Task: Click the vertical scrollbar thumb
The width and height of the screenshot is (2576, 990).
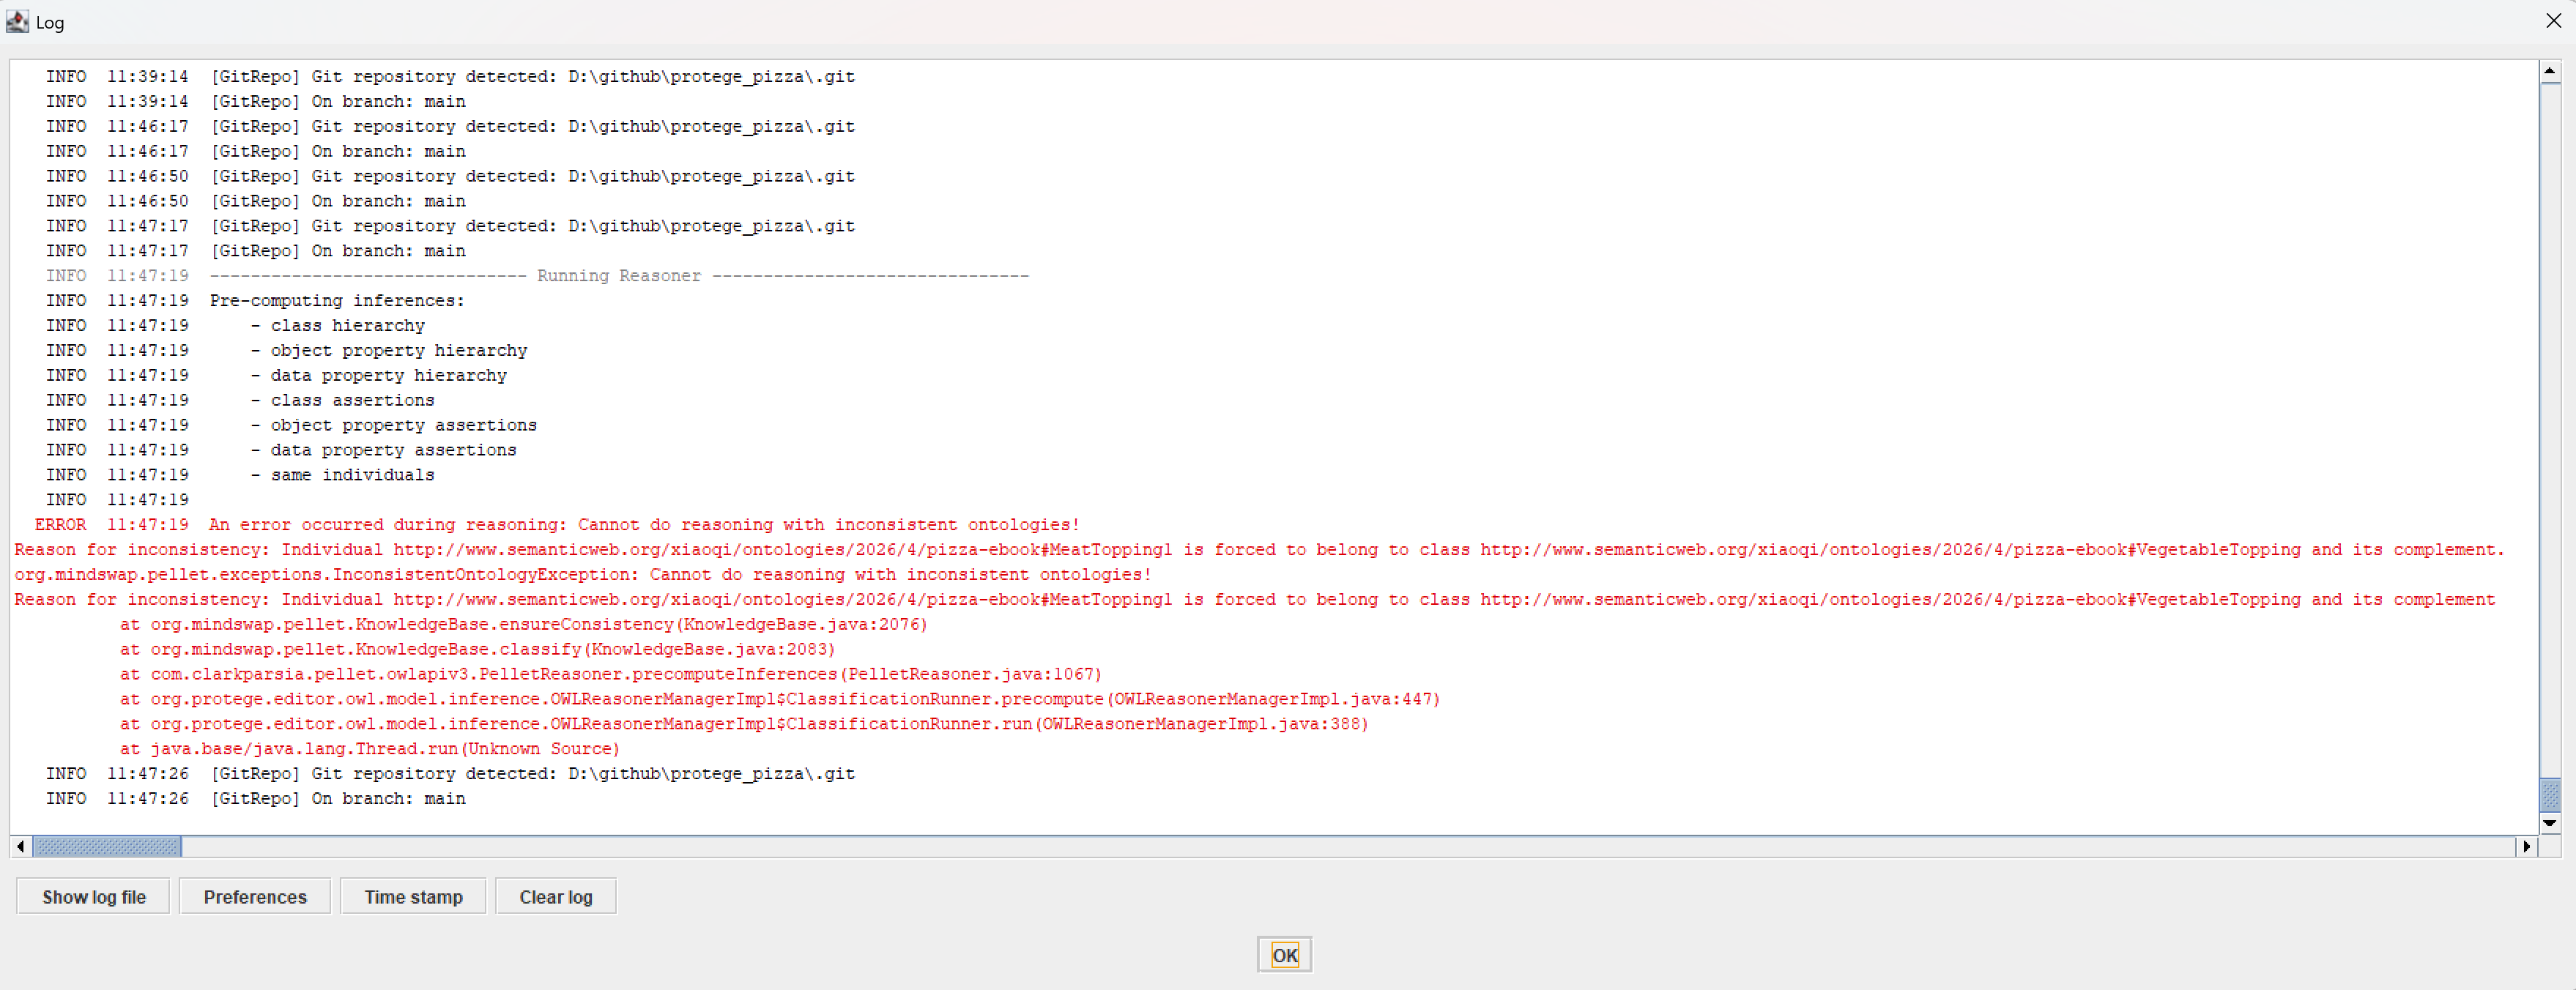Action: pos(2550,794)
